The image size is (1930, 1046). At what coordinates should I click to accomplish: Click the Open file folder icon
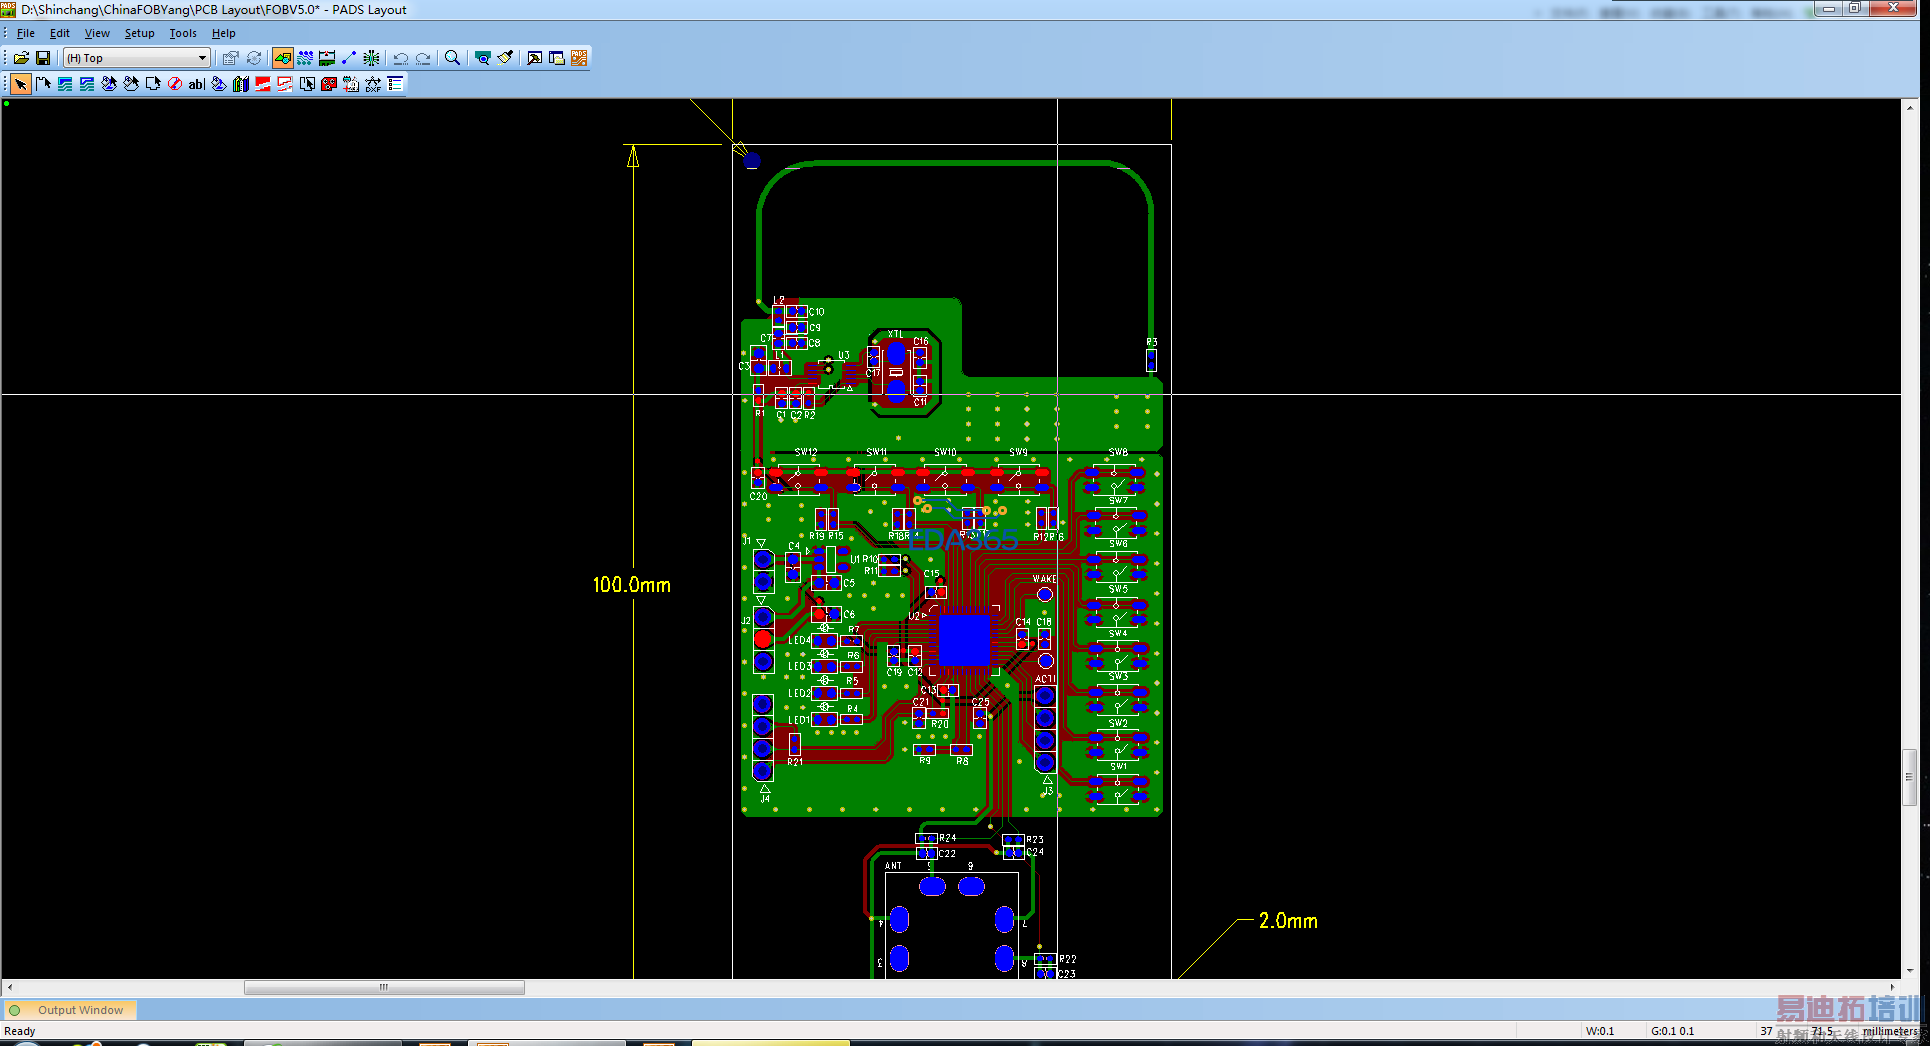[21, 58]
